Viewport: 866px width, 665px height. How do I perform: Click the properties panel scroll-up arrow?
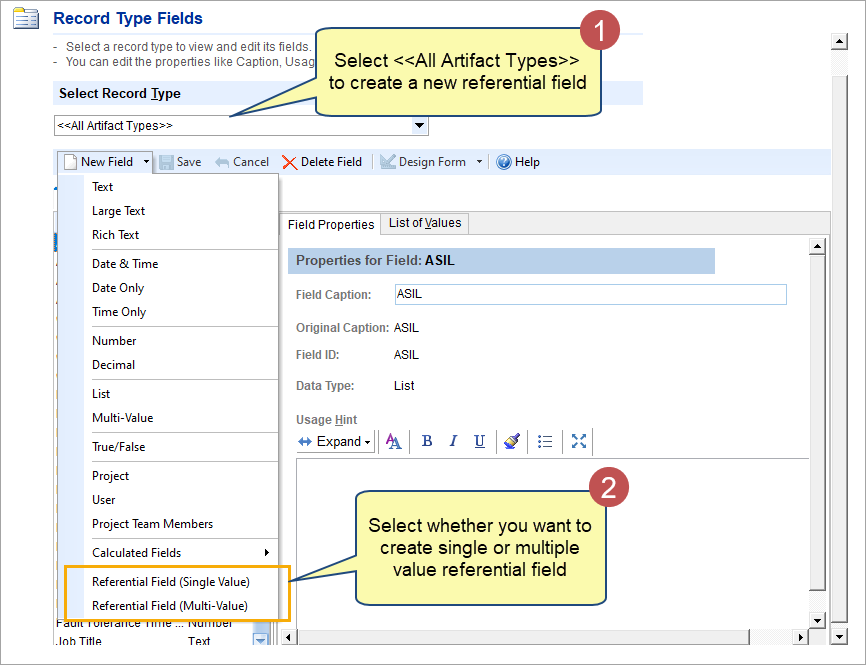click(817, 246)
